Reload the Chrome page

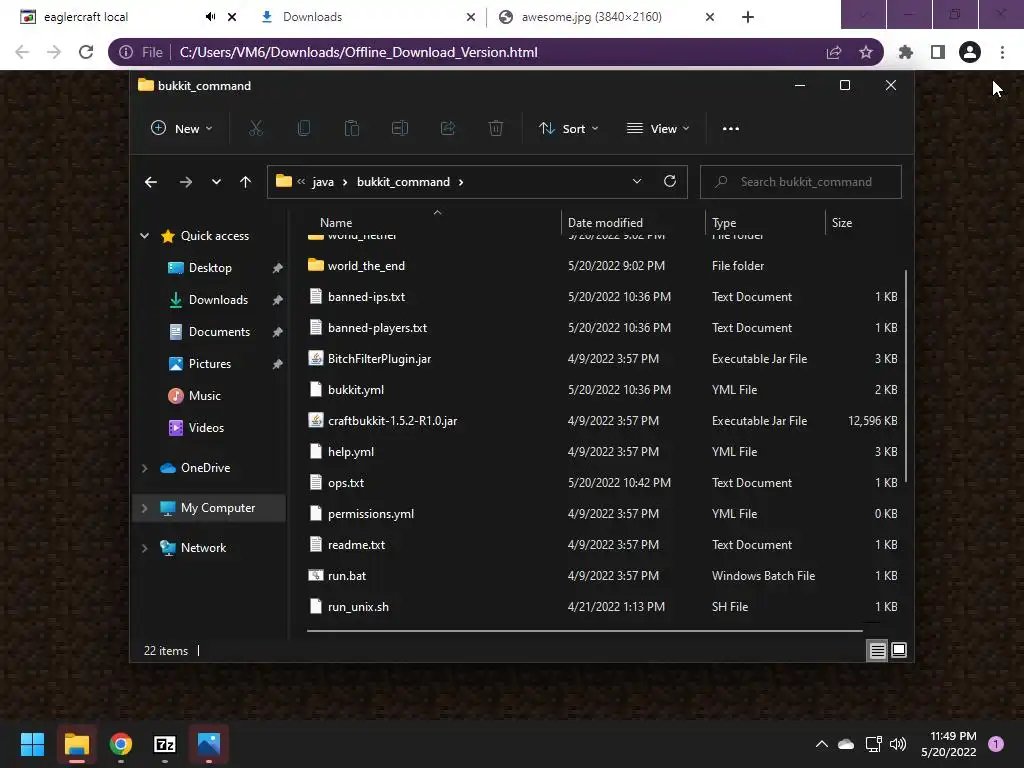point(86,52)
